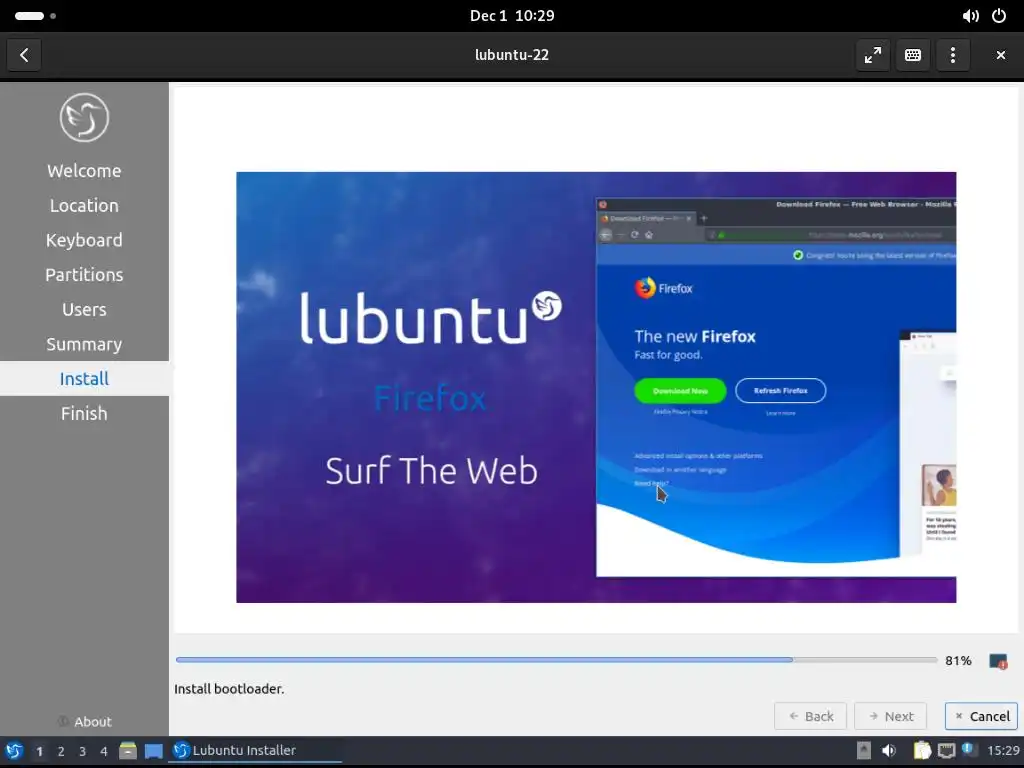Click the Activities pill in top-left corner
Screen dimensions: 1024x768
(35, 16)
